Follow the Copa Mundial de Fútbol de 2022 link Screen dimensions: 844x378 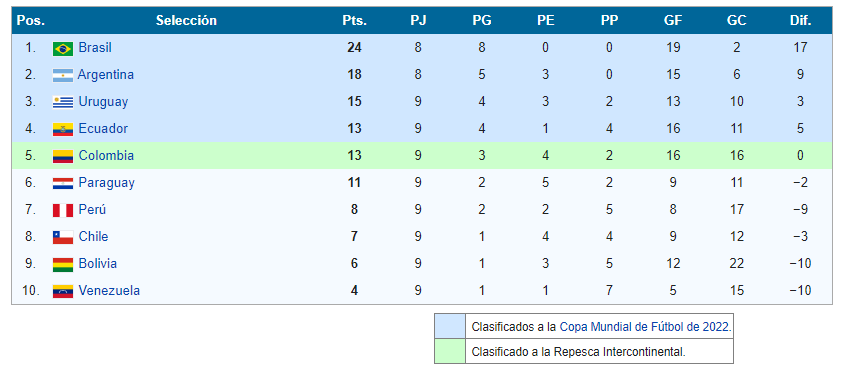click(645, 326)
